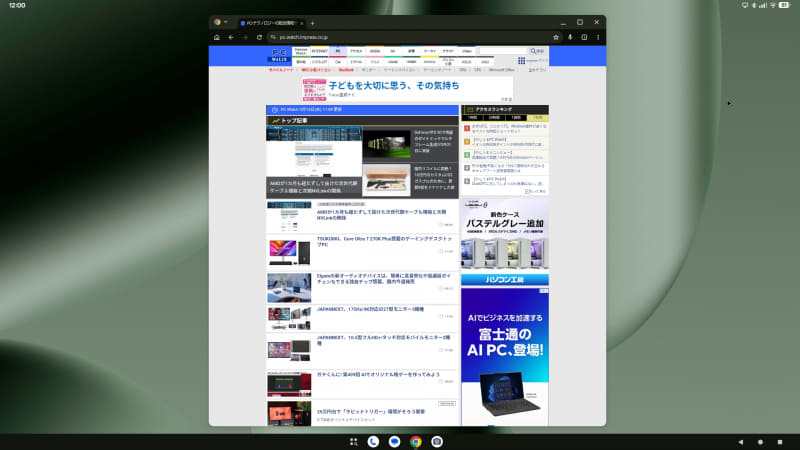The height and width of the screenshot is (450, 800).
Task: Tap the Android back navigation triangle
Action: pyautogui.click(x=741, y=442)
